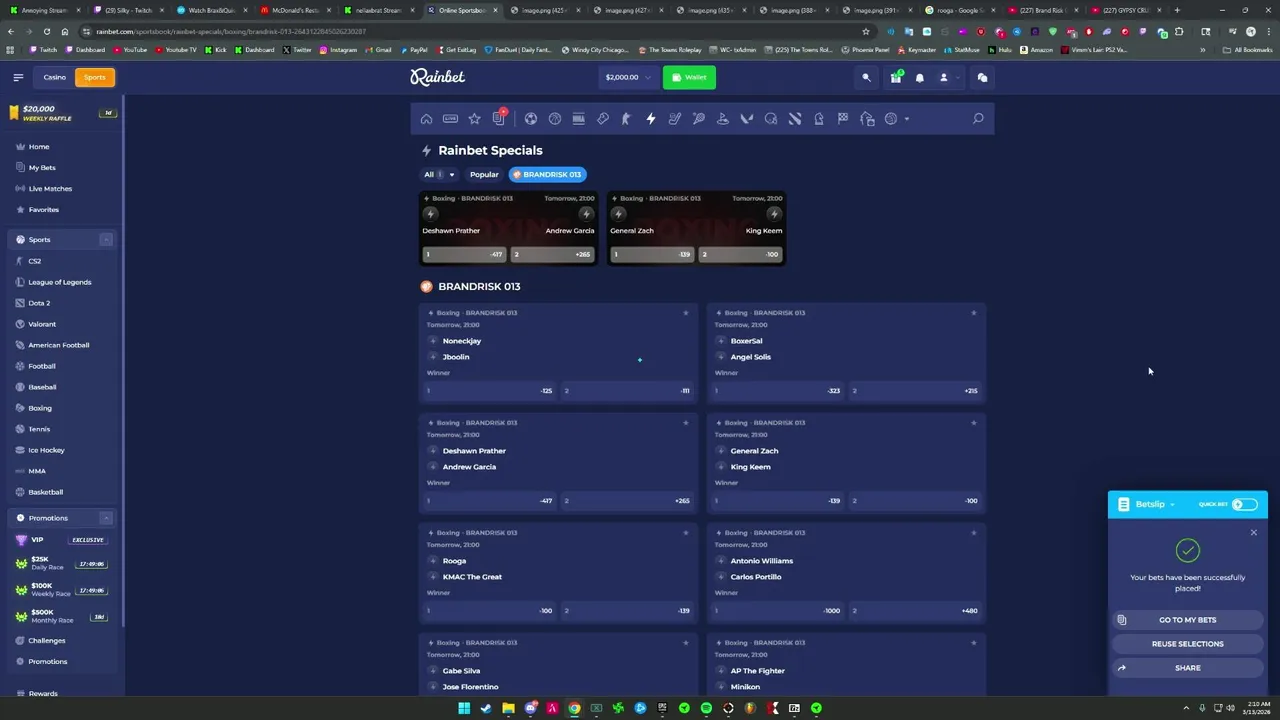1280x720 pixels.
Task: Switch to Sports mode
Action: [x=95, y=77]
